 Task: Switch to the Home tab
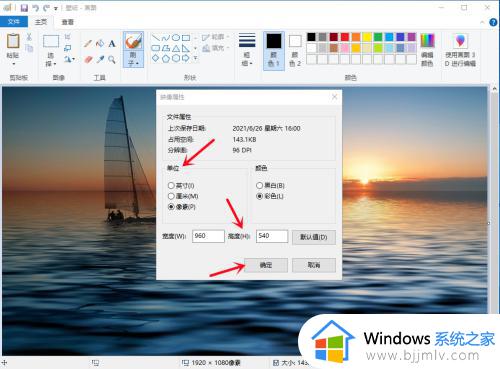pyautogui.click(x=41, y=22)
